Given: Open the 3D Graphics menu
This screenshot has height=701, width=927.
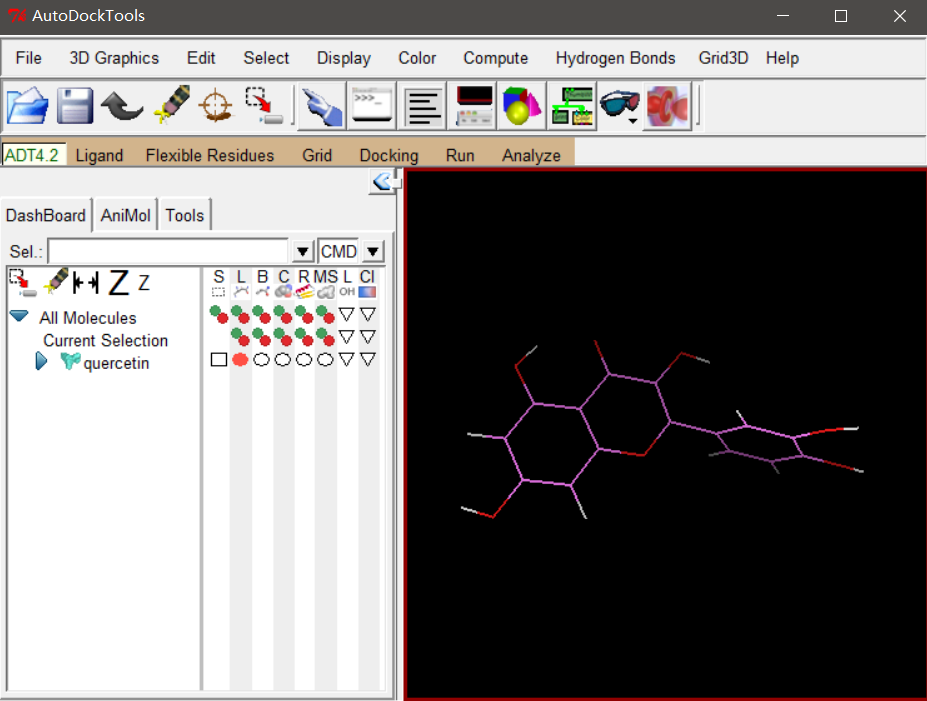Looking at the screenshot, I should [x=114, y=58].
